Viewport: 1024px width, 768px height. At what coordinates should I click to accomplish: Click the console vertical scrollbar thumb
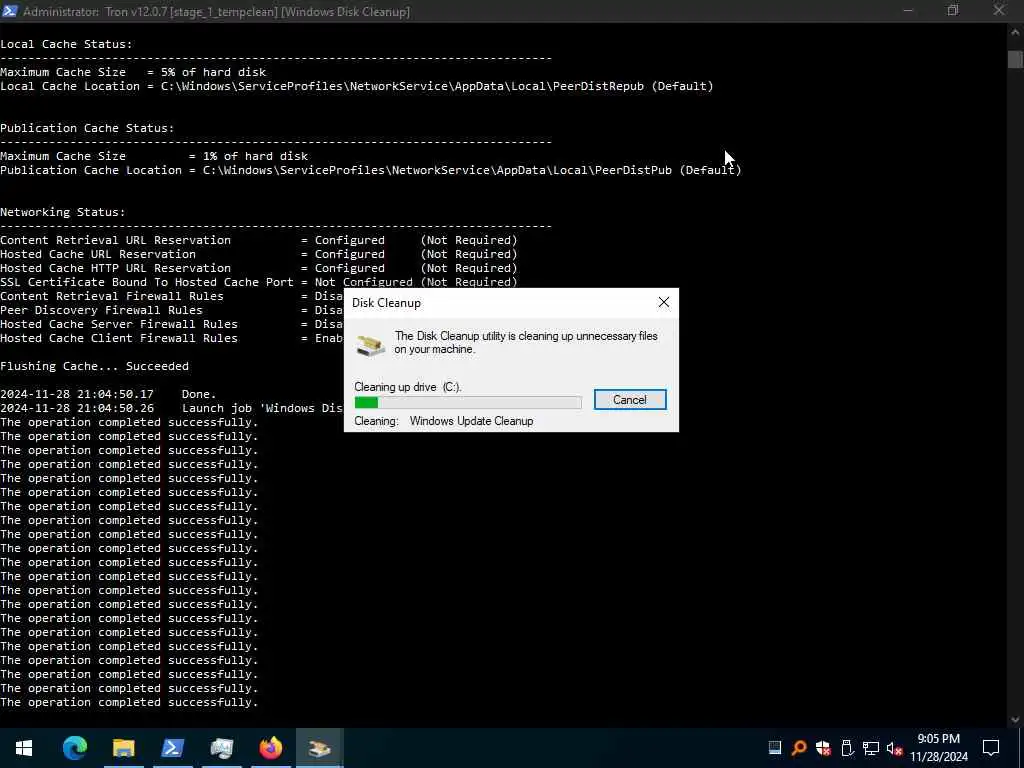coord(1015,58)
